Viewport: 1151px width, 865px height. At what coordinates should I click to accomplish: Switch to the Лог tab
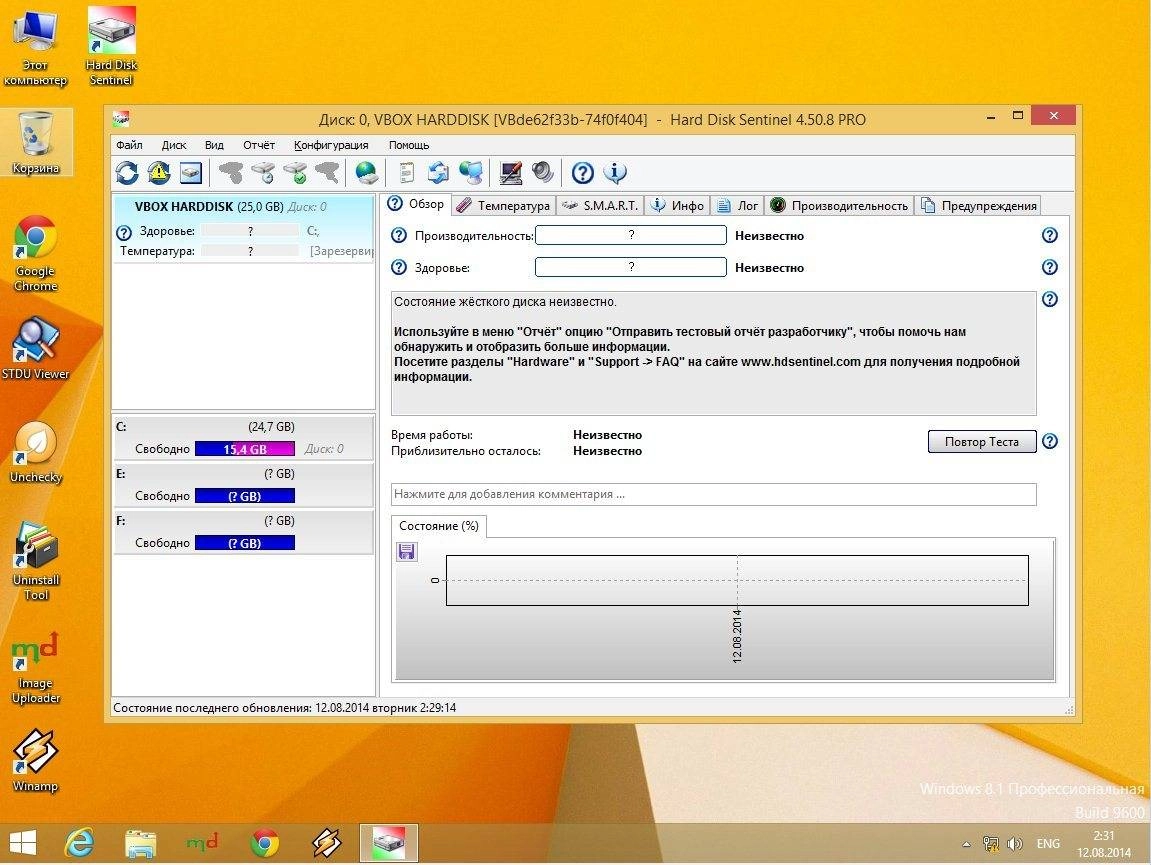click(x=738, y=206)
